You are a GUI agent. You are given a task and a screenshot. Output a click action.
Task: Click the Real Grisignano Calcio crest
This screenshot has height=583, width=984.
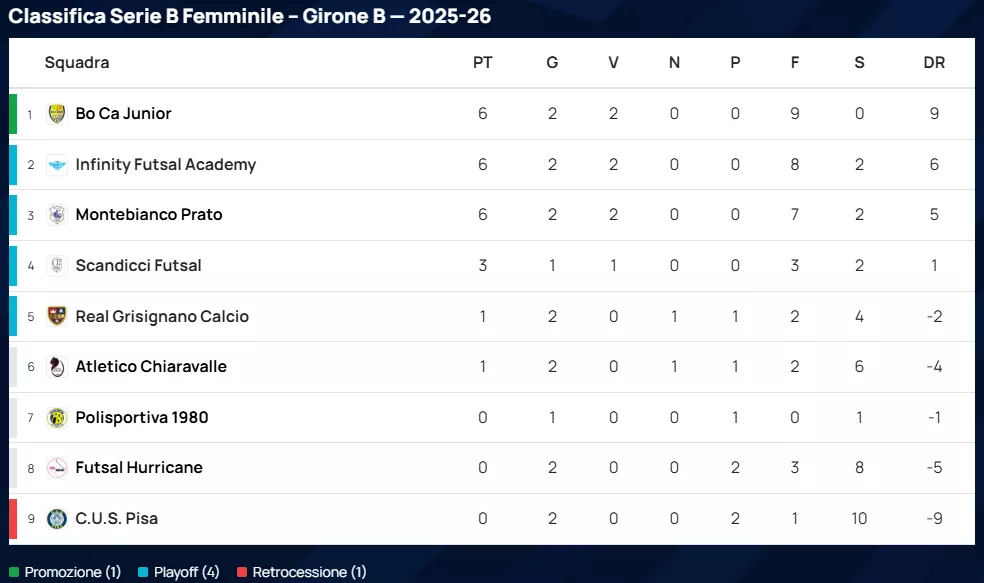click(57, 317)
